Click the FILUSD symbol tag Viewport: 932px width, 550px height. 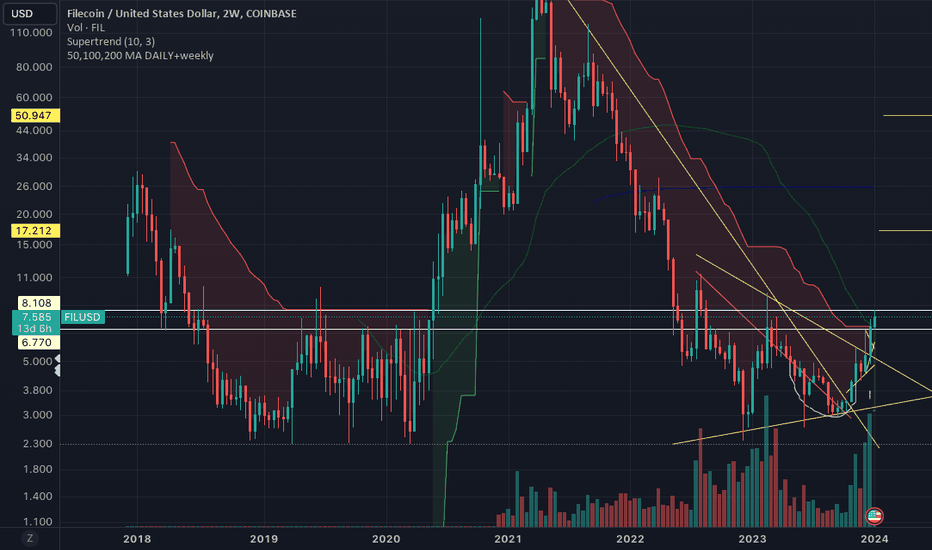coord(82,317)
